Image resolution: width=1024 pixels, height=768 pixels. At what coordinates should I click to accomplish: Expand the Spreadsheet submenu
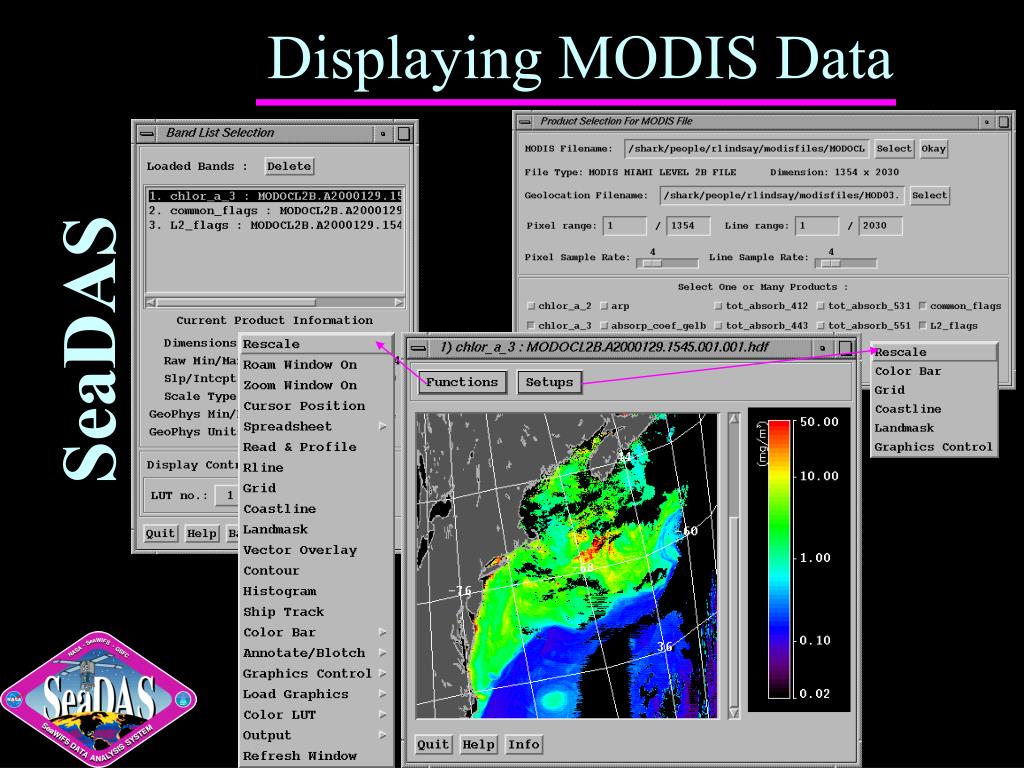(x=382, y=427)
